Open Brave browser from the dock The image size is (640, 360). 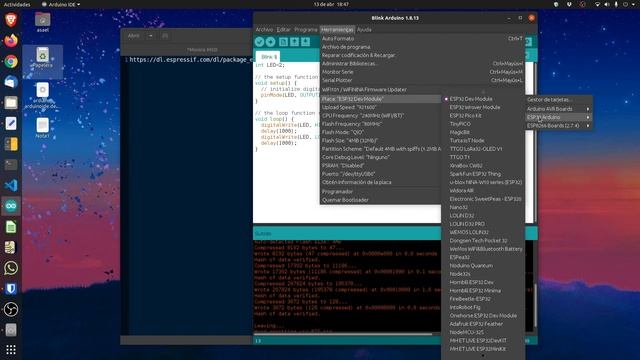coord(11,20)
